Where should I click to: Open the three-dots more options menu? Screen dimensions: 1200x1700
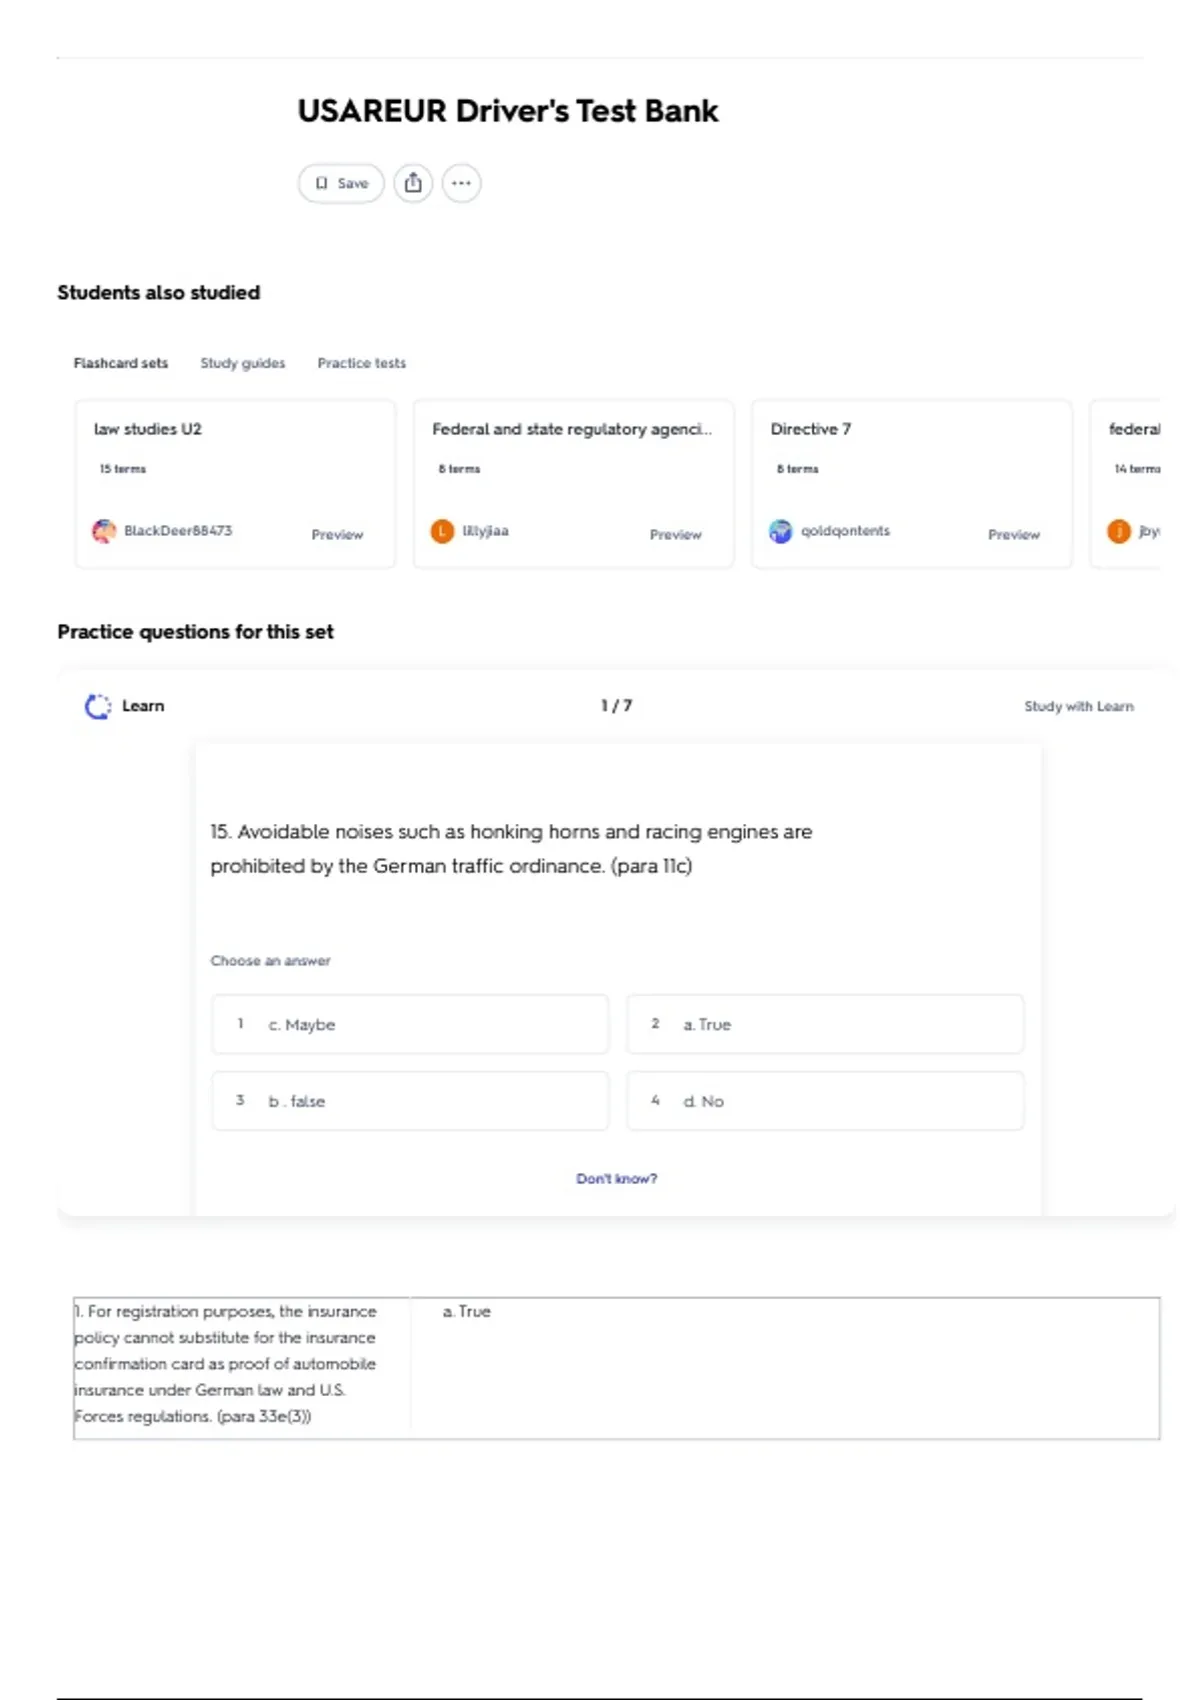pos(461,183)
